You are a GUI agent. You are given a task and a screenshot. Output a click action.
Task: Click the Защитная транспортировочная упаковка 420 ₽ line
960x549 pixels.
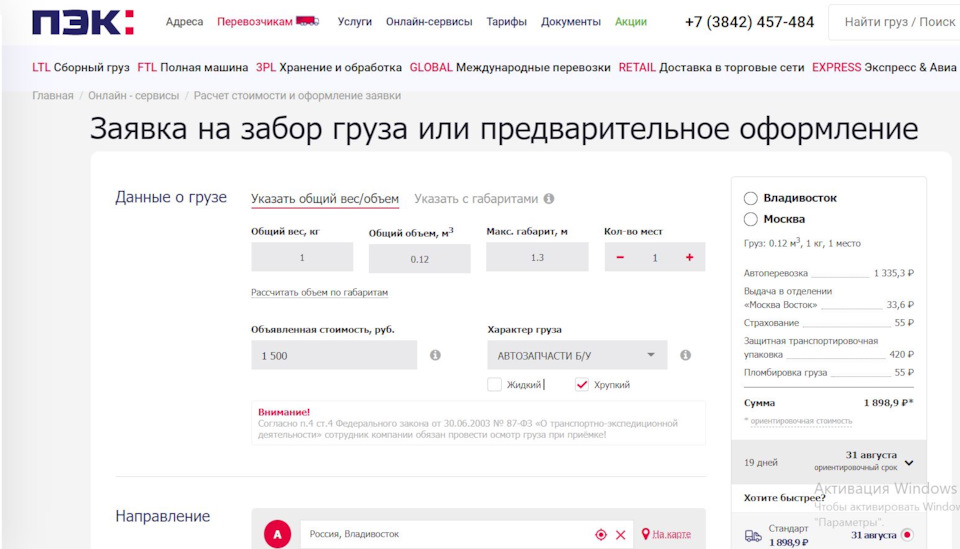click(x=829, y=348)
